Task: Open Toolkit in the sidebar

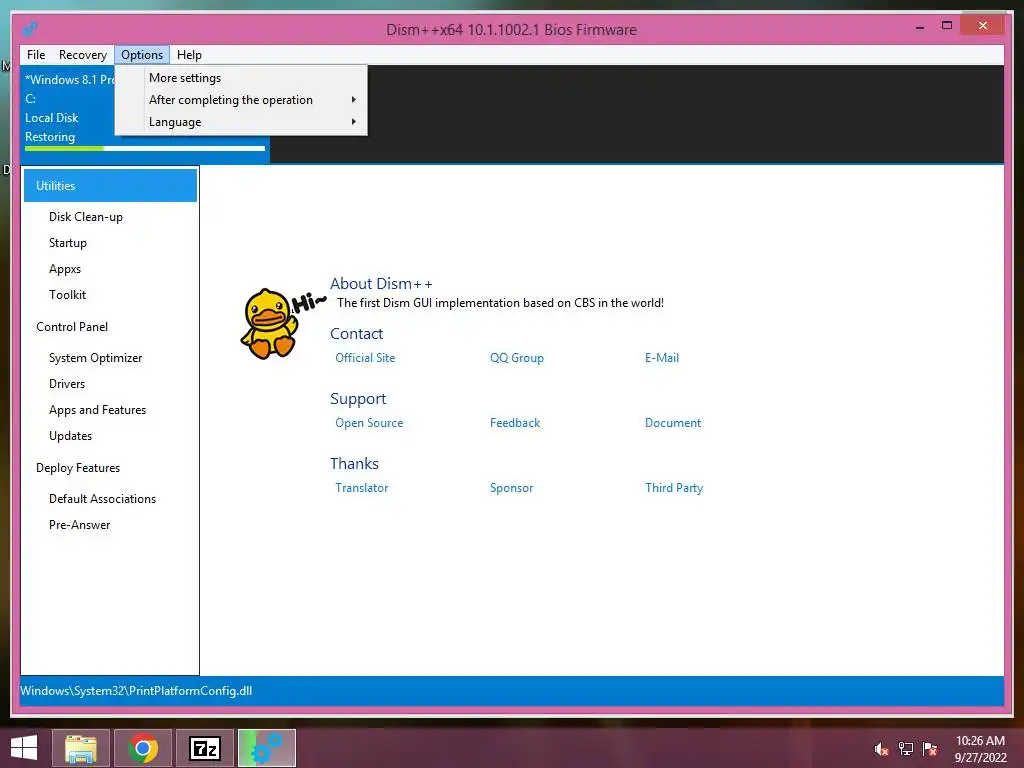Action: [x=67, y=295]
